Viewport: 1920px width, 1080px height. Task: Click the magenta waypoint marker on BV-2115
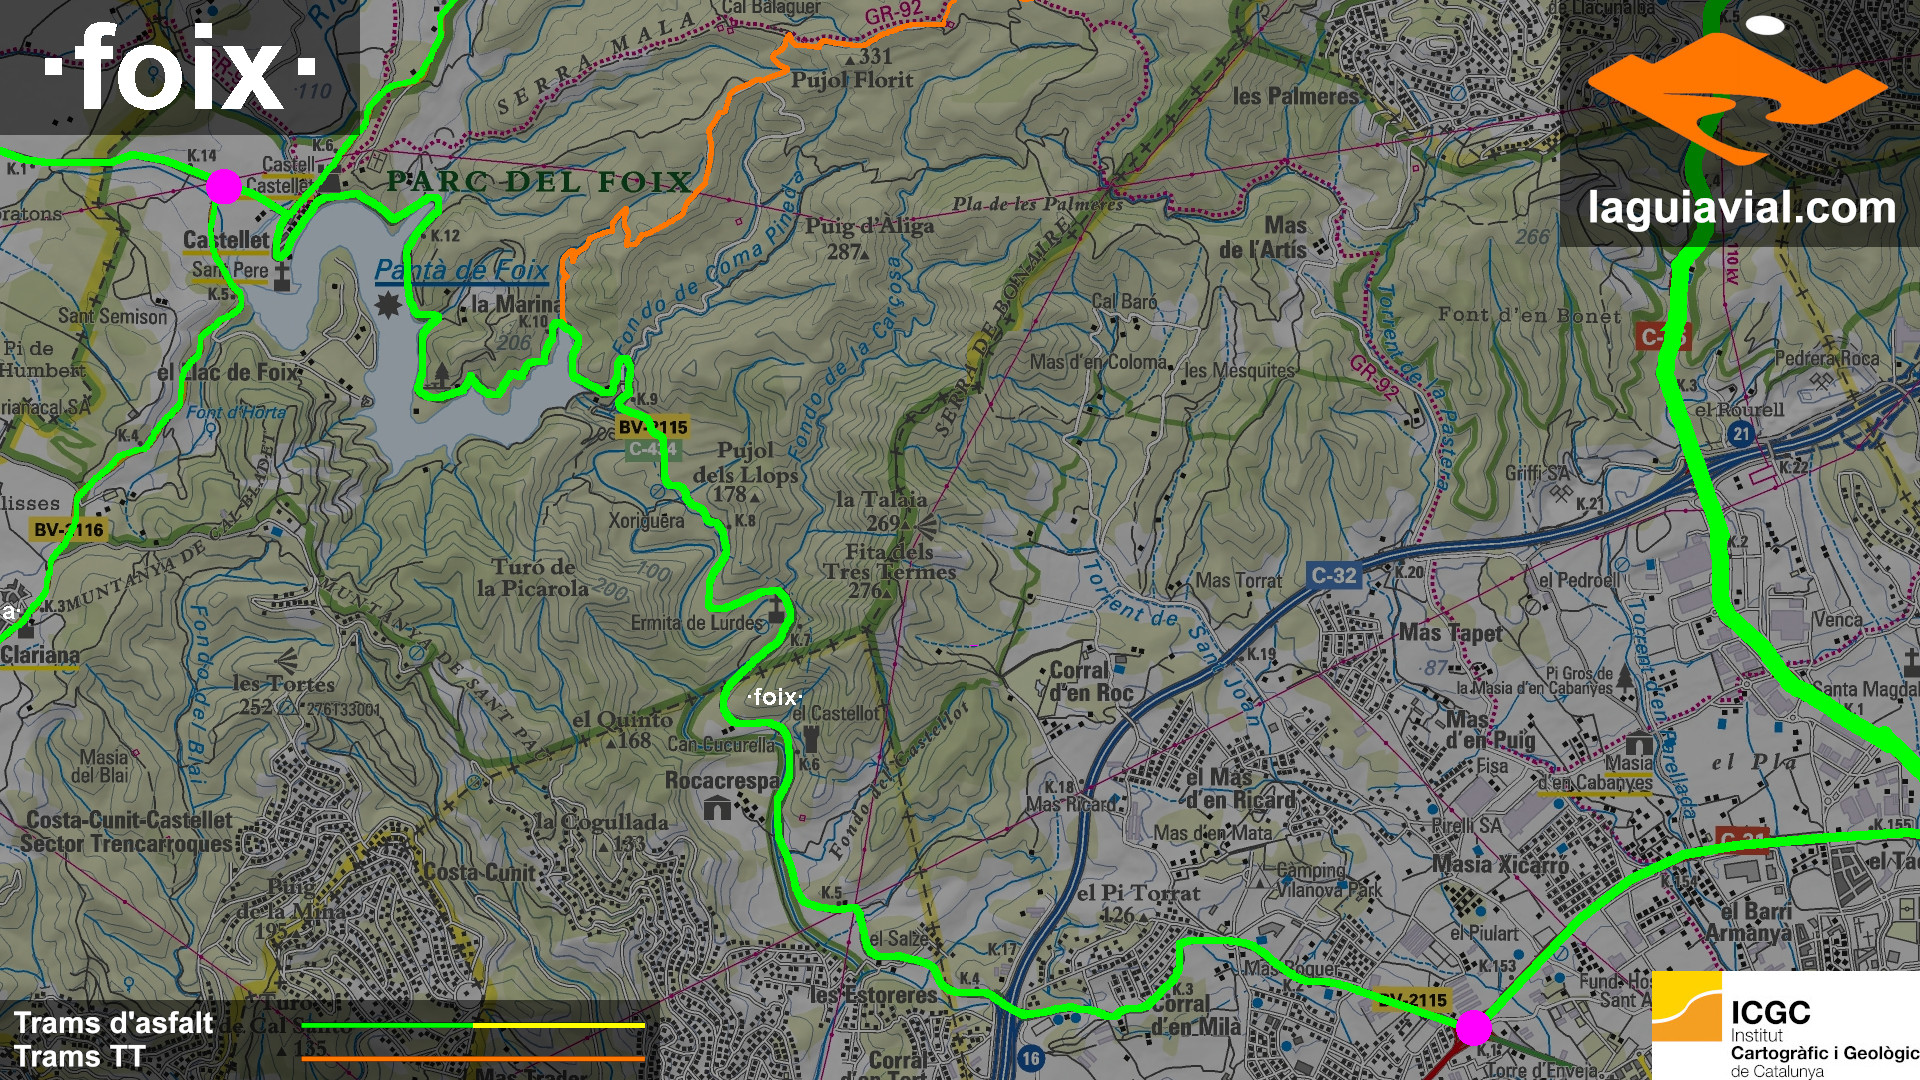click(x=1473, y=1027)
